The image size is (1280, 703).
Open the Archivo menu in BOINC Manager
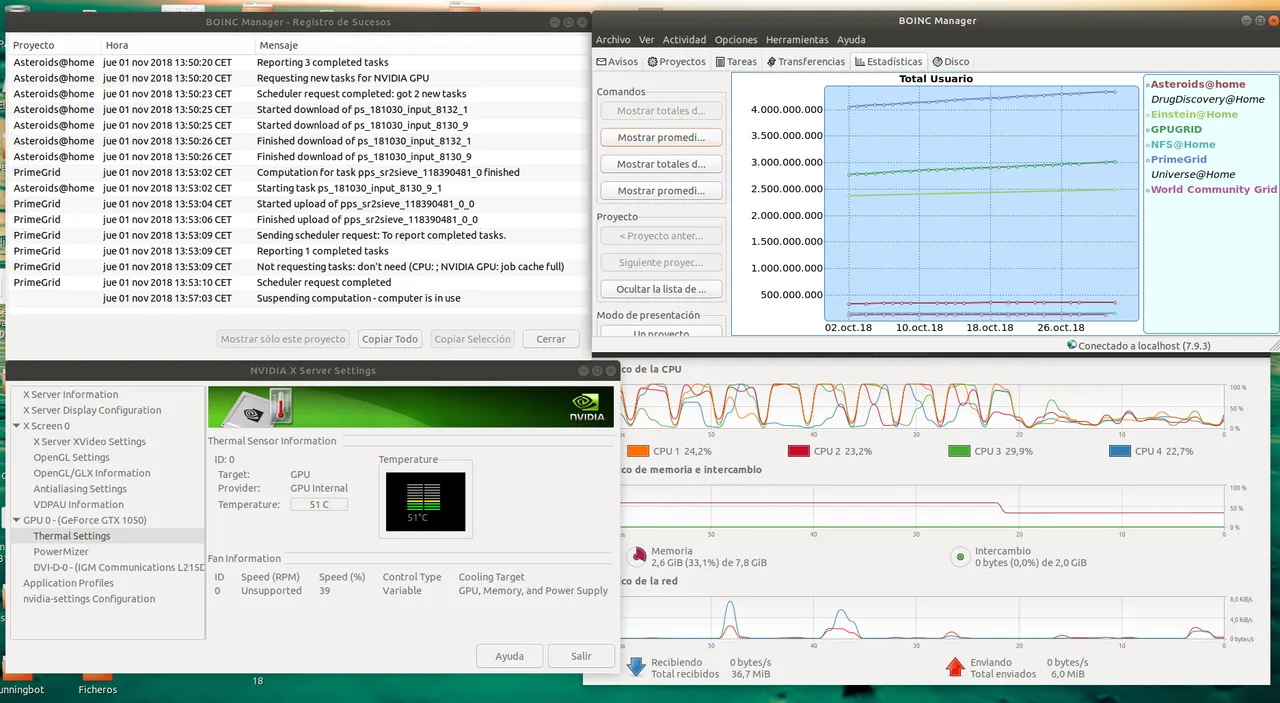(613, 40)
